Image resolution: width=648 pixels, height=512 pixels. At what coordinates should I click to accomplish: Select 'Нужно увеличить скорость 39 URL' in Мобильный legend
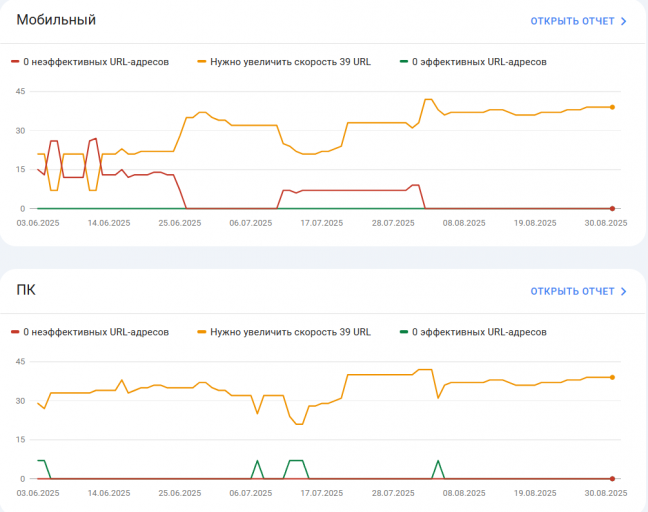[x=291, y=62]
